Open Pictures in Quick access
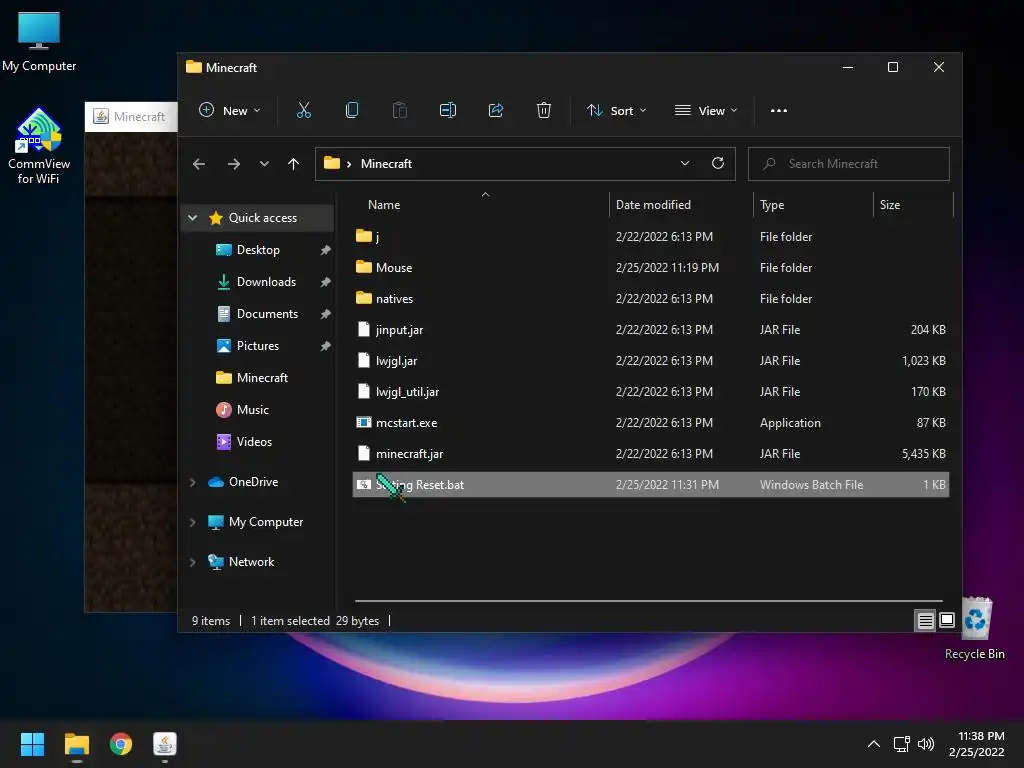 click(x=258, y=345)
